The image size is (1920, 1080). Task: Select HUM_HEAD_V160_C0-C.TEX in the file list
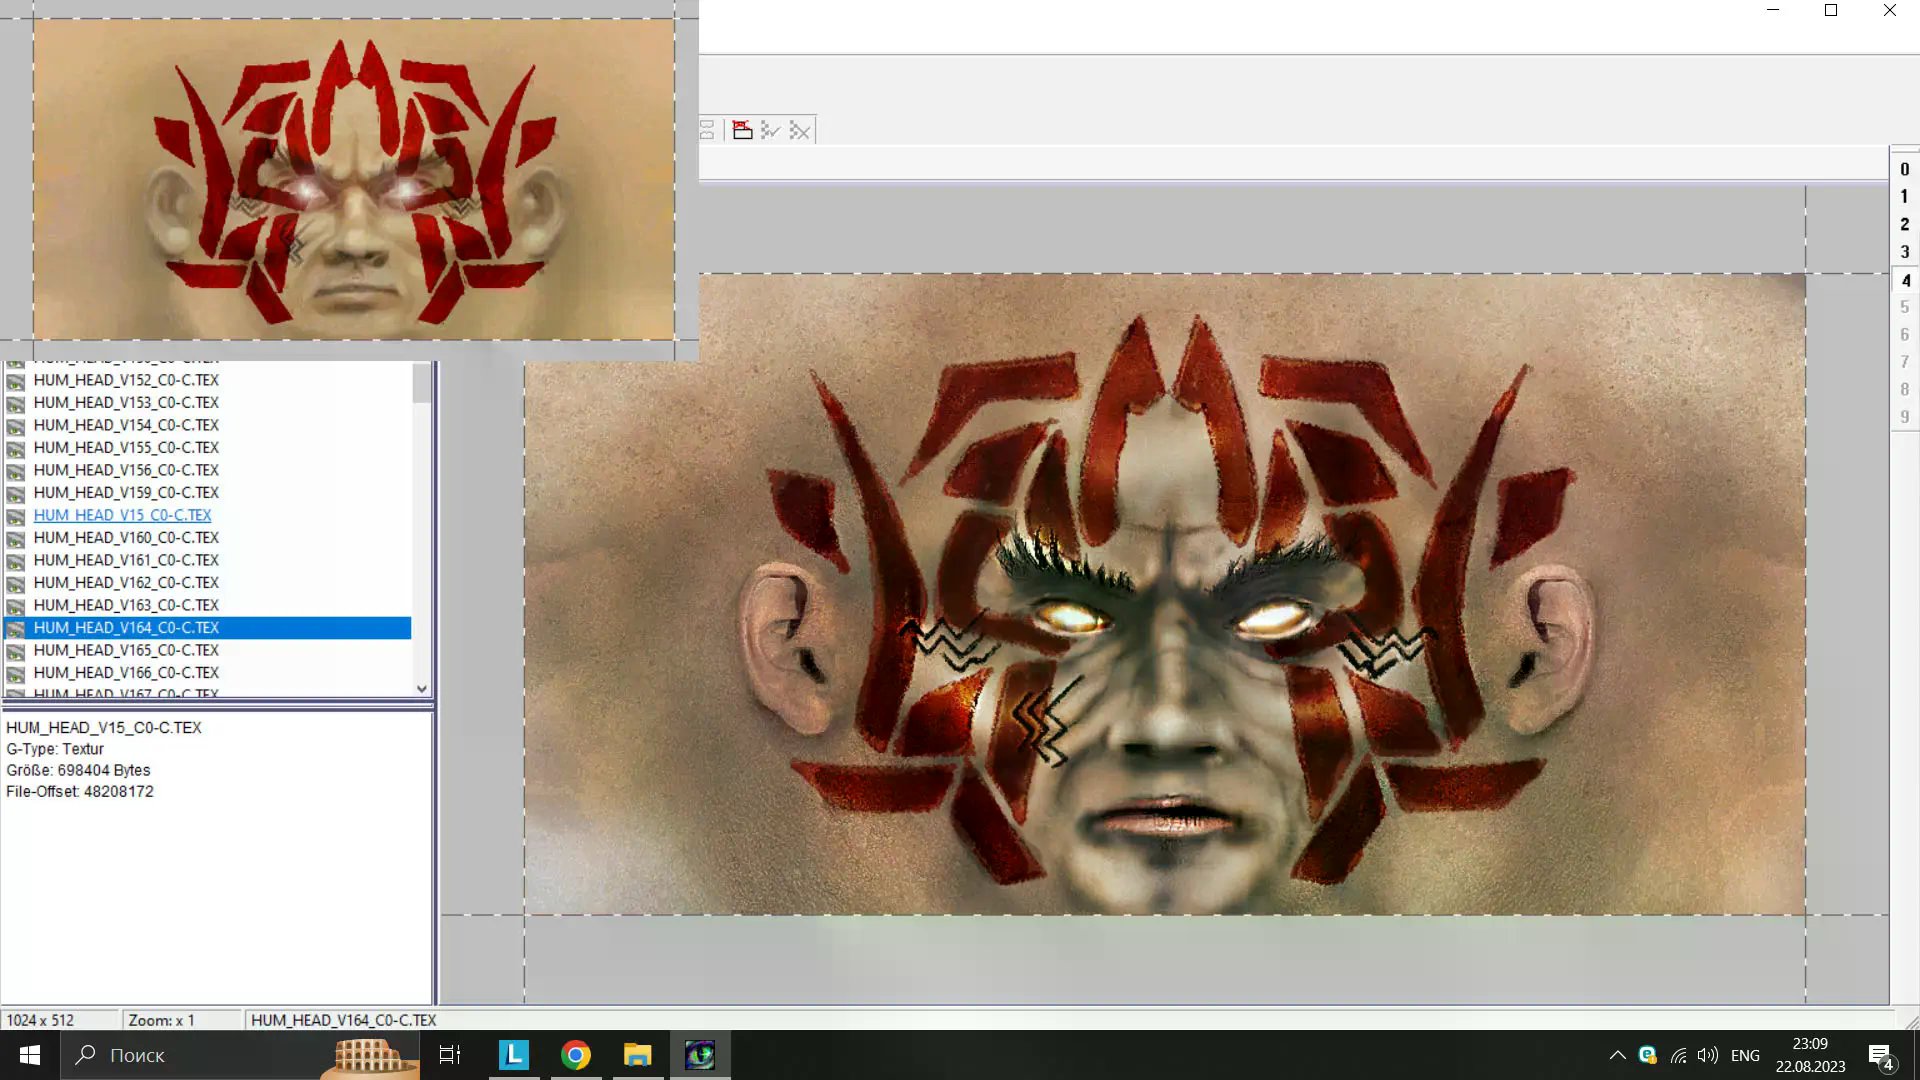pyautogui.click(x=126, y=538)
